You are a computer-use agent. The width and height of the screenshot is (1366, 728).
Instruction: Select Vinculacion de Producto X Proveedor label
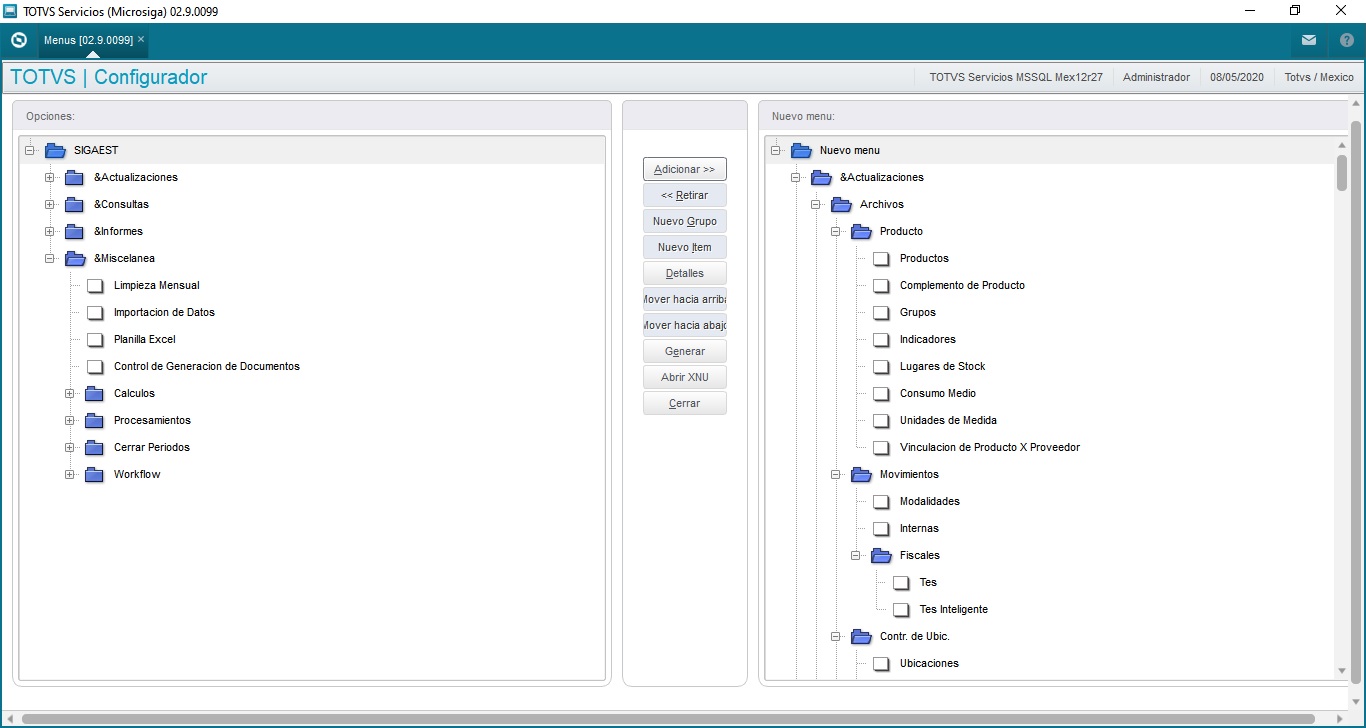[x=990, y=447]
